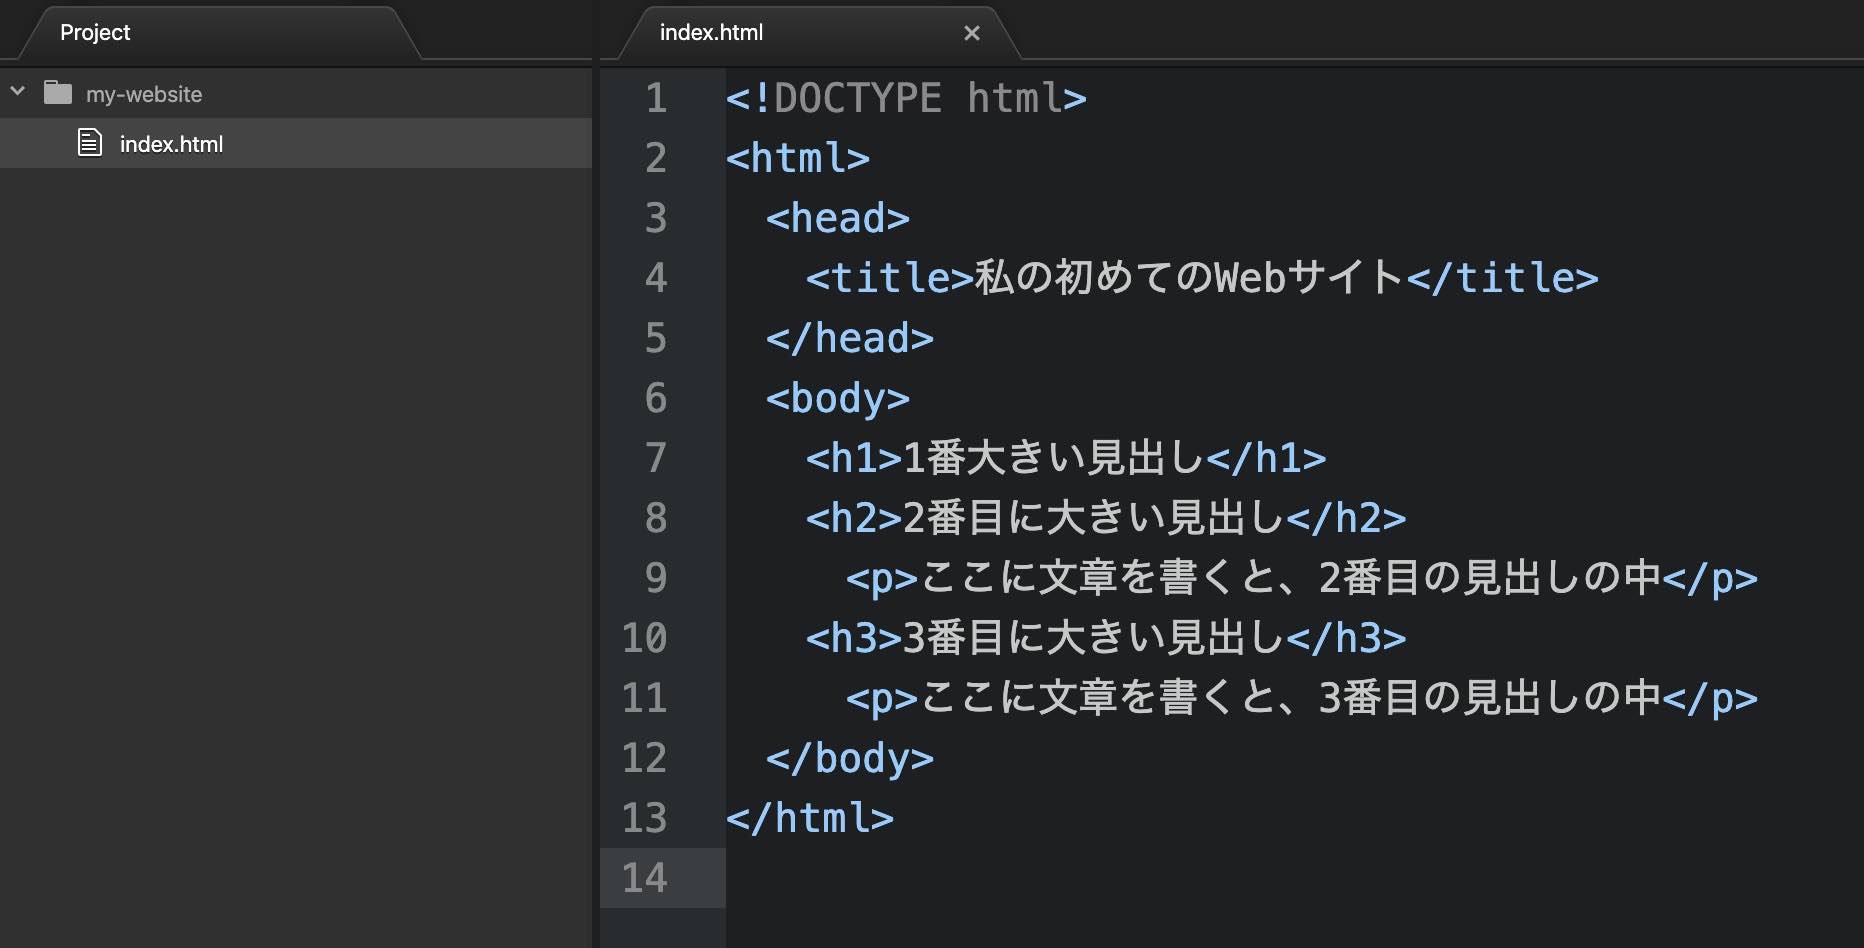Place cursor on DOCTYPE html declaration
This screenshot has width=1864, height=948.
(905, 98)
